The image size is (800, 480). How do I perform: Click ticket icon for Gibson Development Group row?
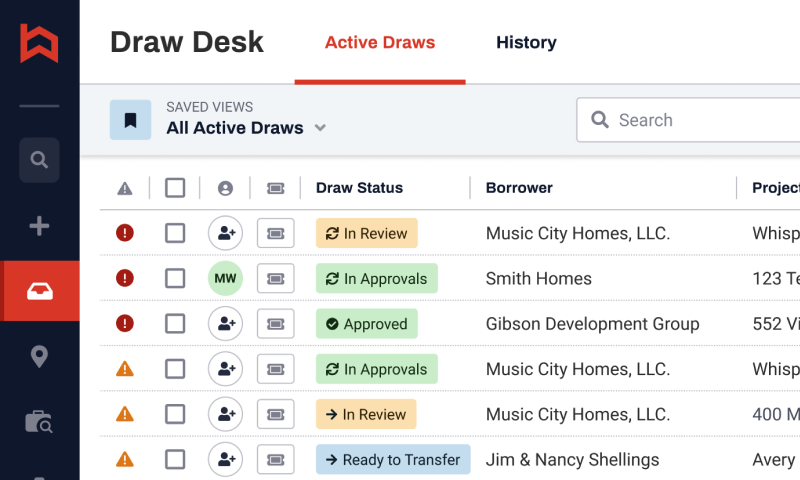point(276,324)
